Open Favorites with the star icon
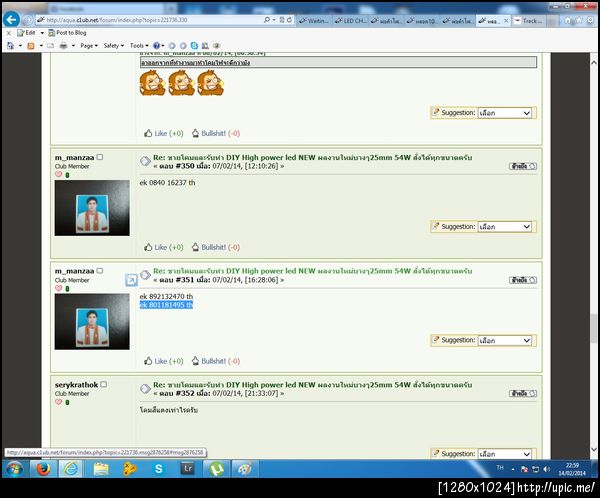 click(579, 20)
